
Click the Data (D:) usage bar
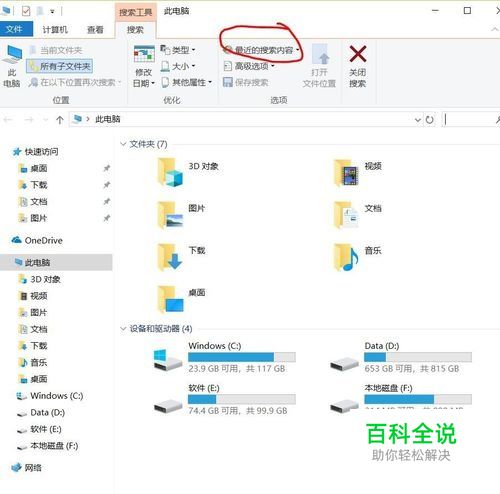coord(418,357)
